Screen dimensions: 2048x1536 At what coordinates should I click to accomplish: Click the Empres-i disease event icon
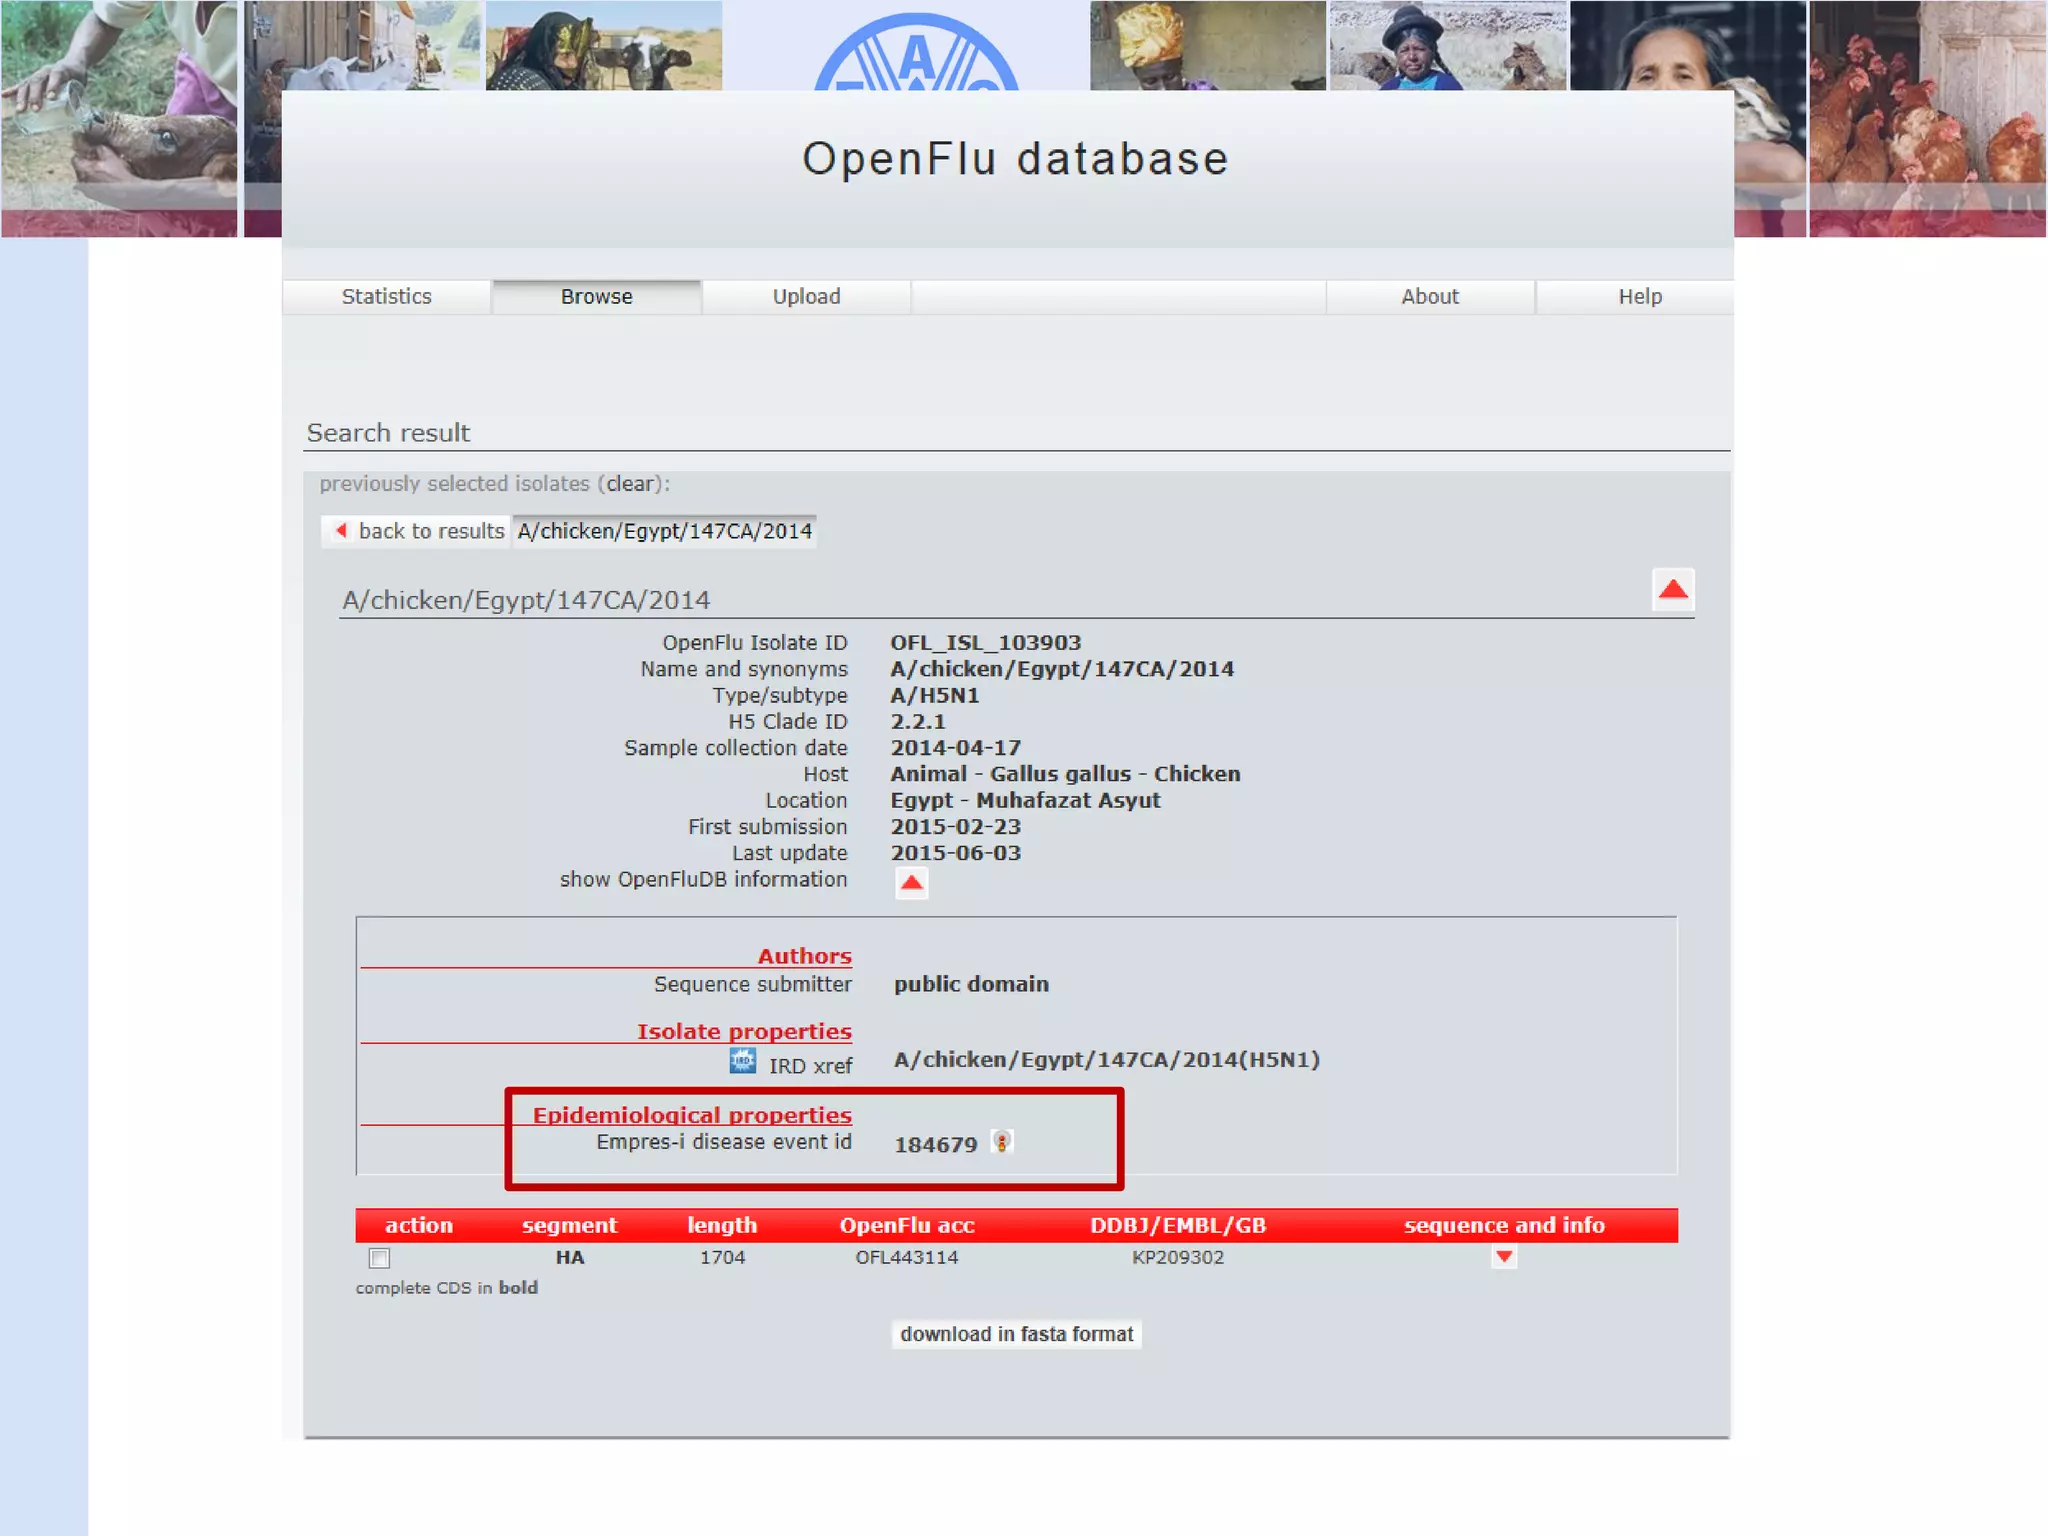pos(1001,1141)
